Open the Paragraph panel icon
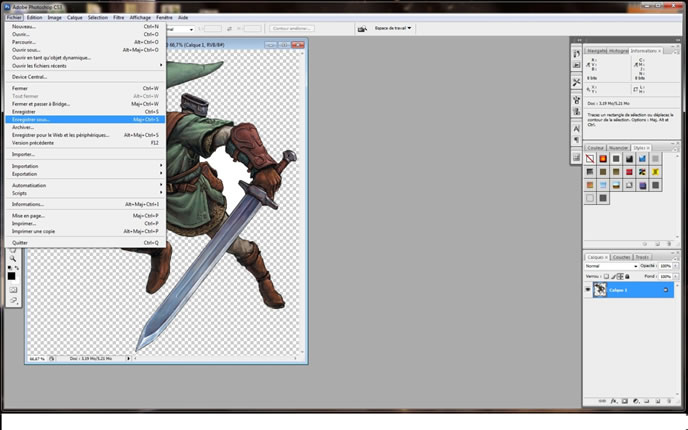This screenshot has width=688, height=430. coord(577,140)
